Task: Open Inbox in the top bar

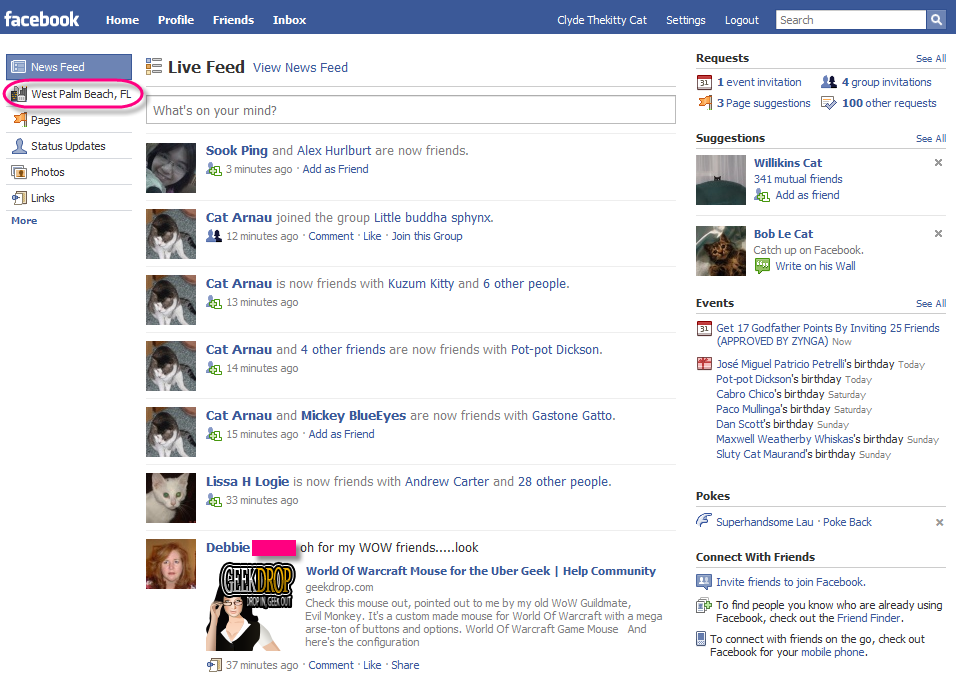Action: coord(290,20)
